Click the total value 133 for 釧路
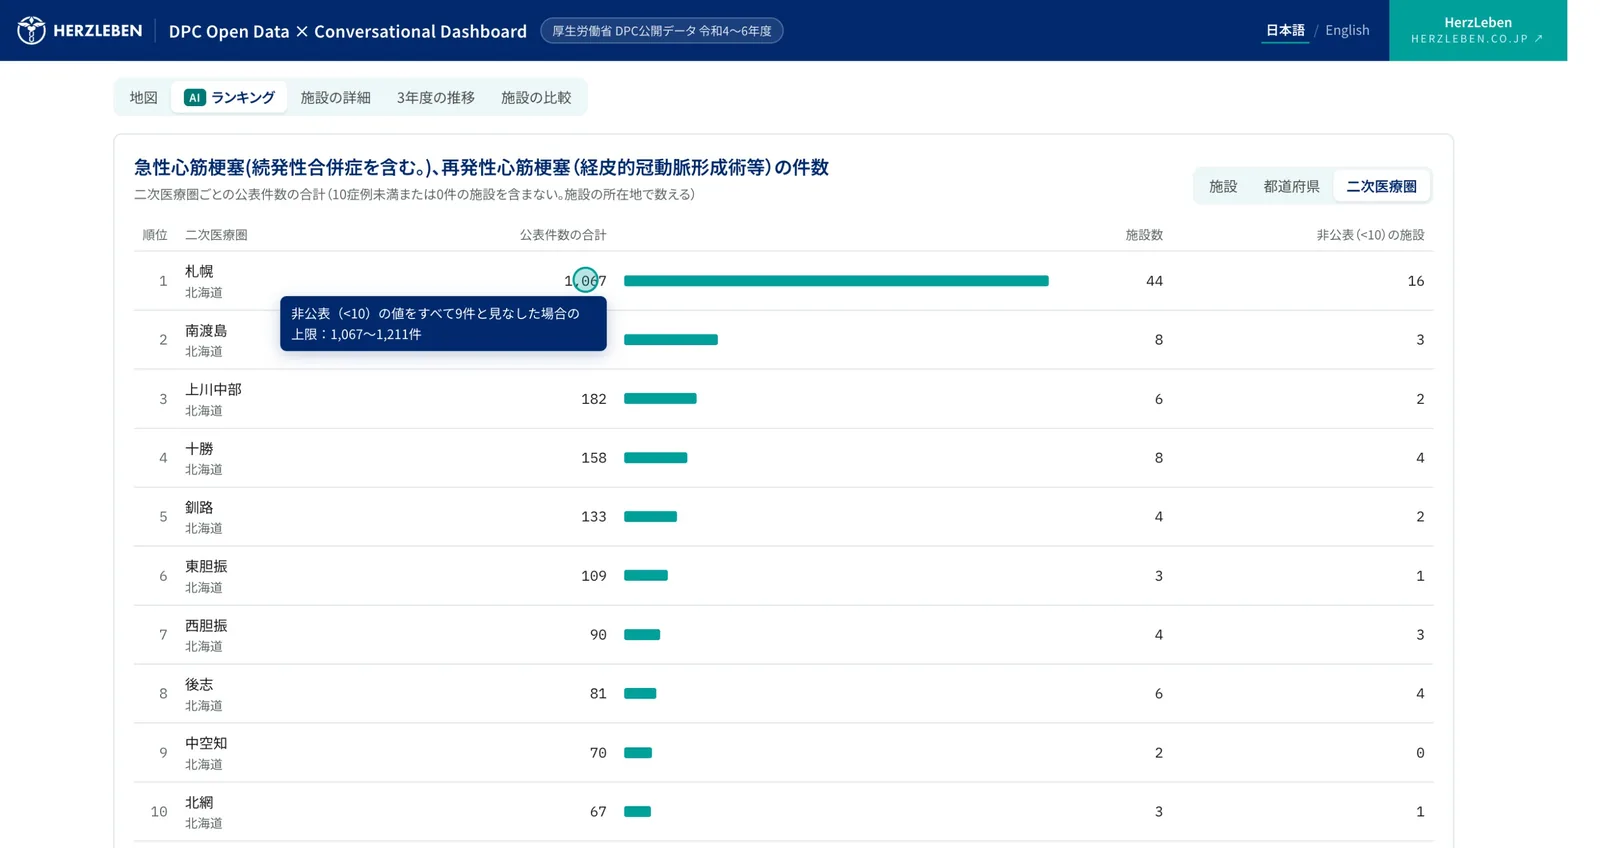 594,517
